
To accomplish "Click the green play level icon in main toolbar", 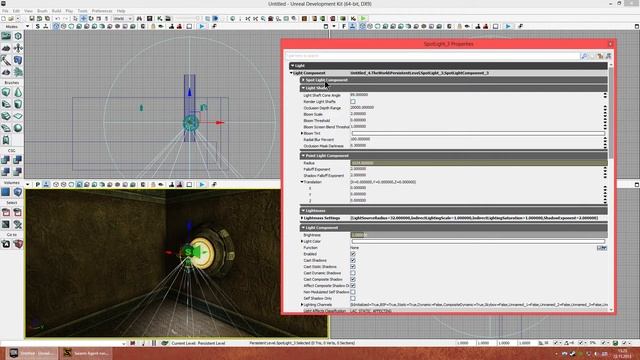I will (x=363, y=18).
